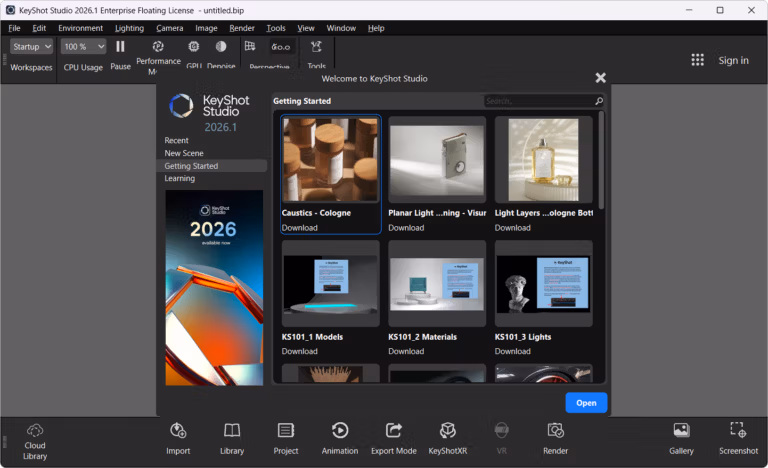Download the Light Layers scene
The width and height of the screenshot is (768, 468).
pyautogui.click(x=512, y=228)
